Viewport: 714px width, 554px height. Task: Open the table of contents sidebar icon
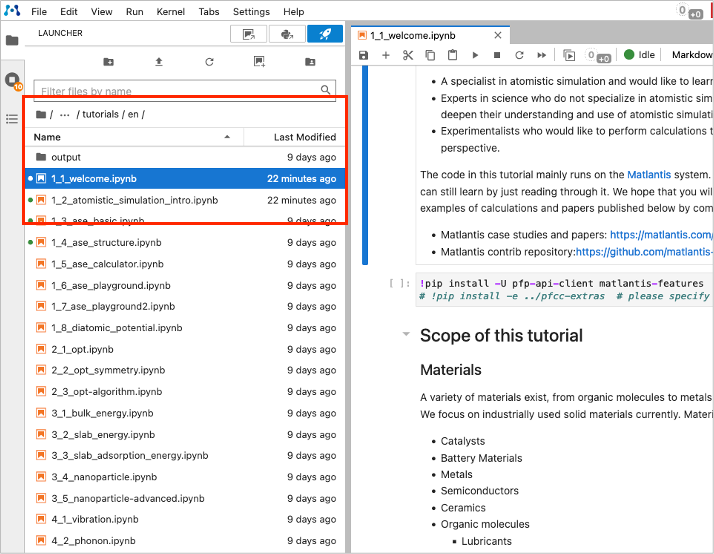12,118
